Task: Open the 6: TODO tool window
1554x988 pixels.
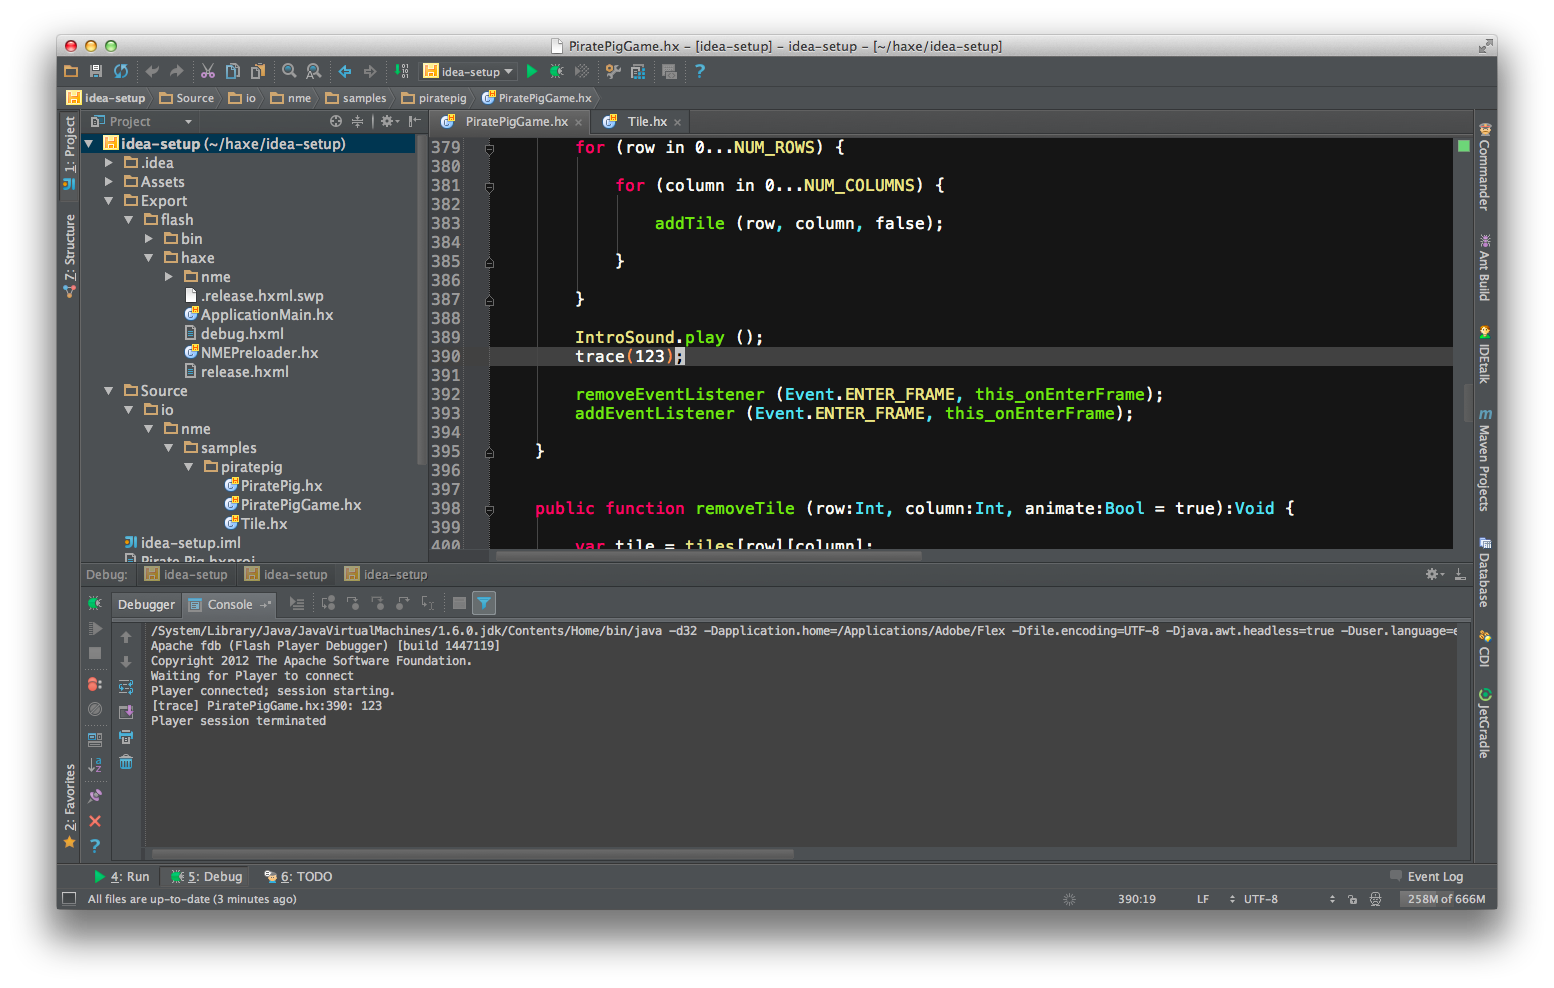Action: click(x=297, y=876)
